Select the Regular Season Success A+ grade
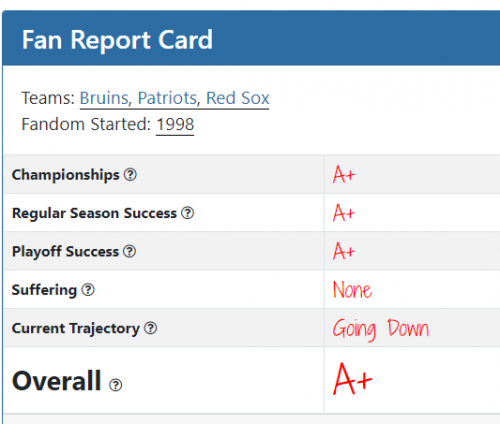The image size is (500, 424). click(x=344, y=213)
